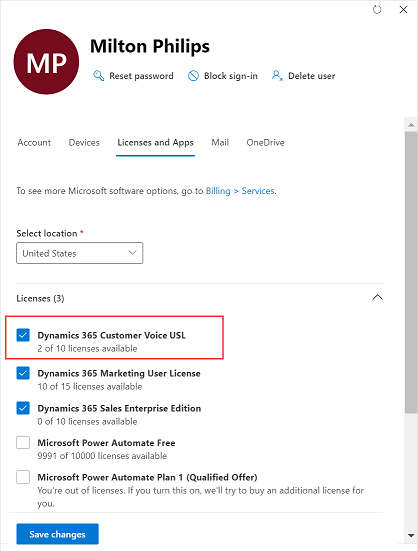Open the OneDrive tab
This screenshot has width=418, height=551.
266,142
